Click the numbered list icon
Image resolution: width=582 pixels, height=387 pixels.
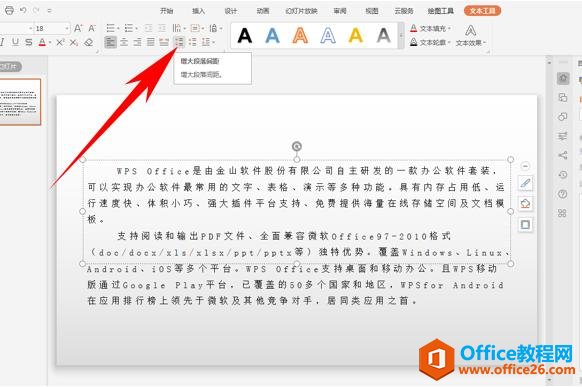coord(128,28)
